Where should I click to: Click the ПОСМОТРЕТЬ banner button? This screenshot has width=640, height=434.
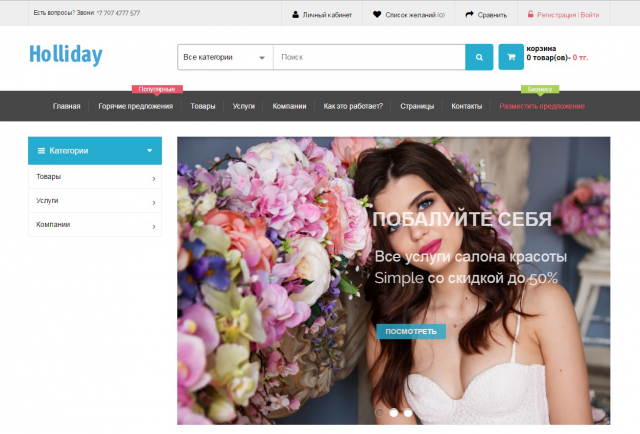(411, 332)
